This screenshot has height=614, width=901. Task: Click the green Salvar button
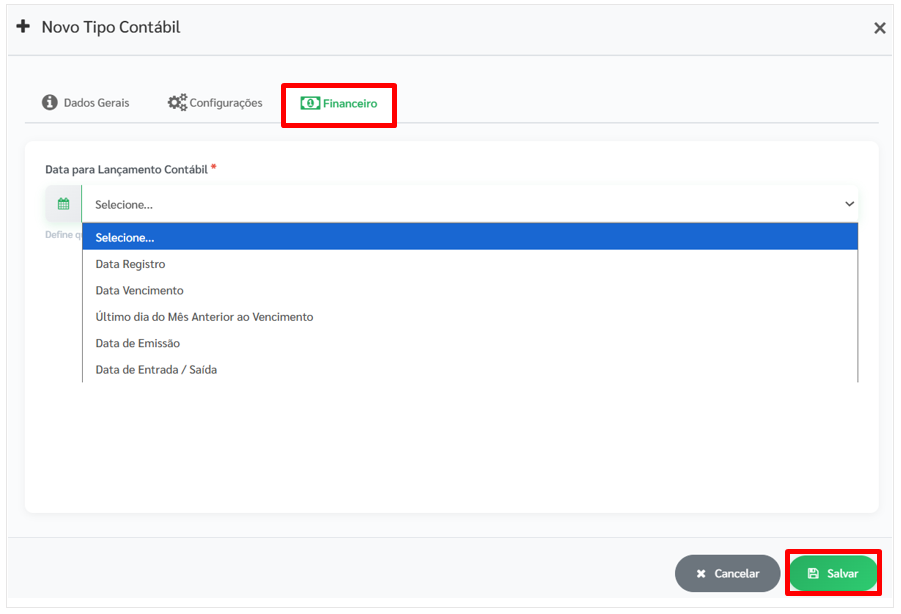(833, 574)
